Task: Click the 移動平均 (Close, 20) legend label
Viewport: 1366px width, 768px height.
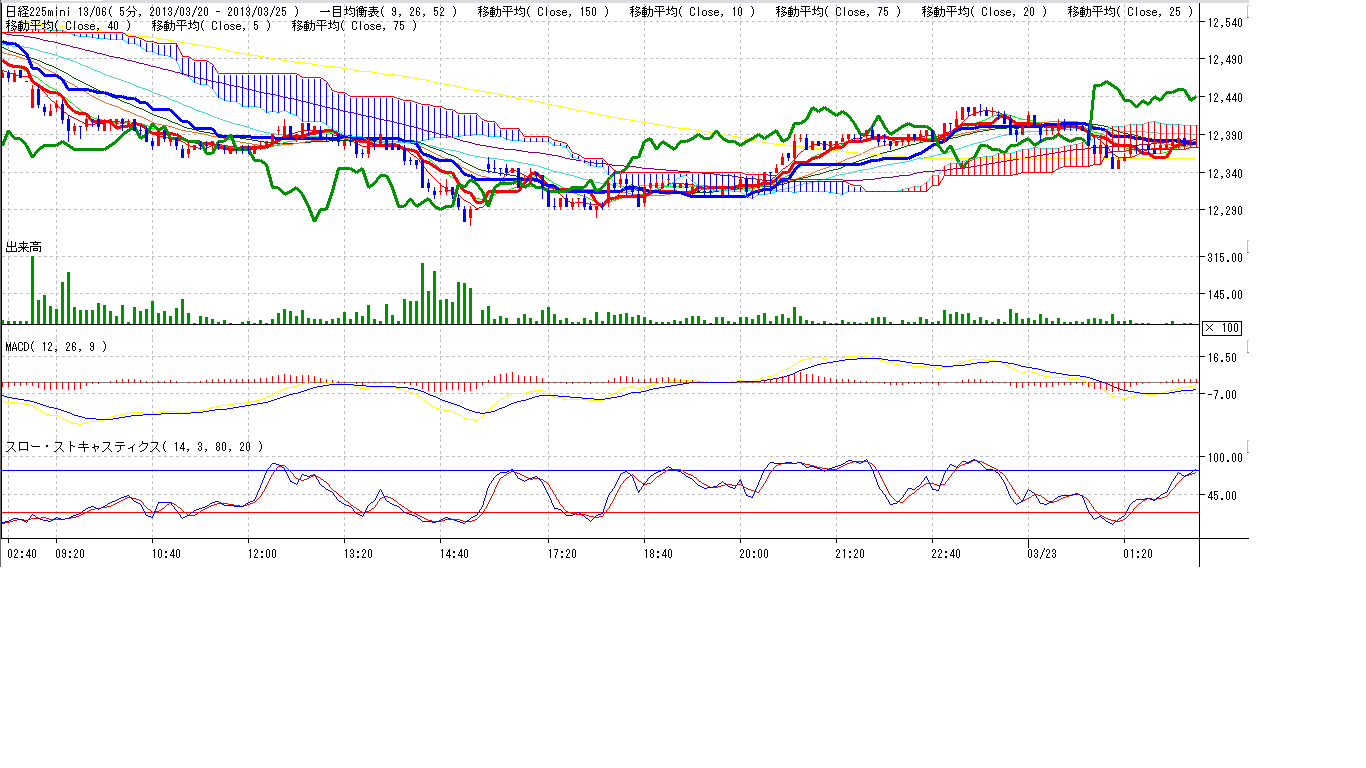Action: (x=984, y=12)
